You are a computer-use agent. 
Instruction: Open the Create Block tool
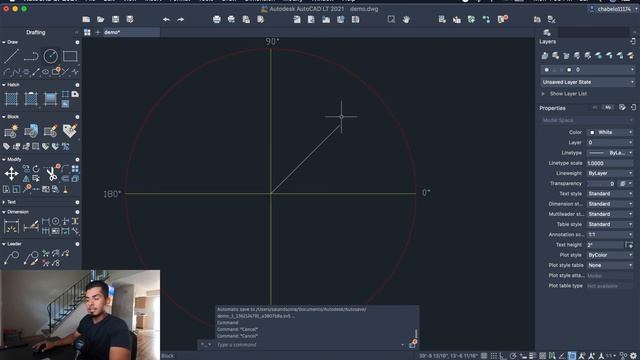pos(11,131)
